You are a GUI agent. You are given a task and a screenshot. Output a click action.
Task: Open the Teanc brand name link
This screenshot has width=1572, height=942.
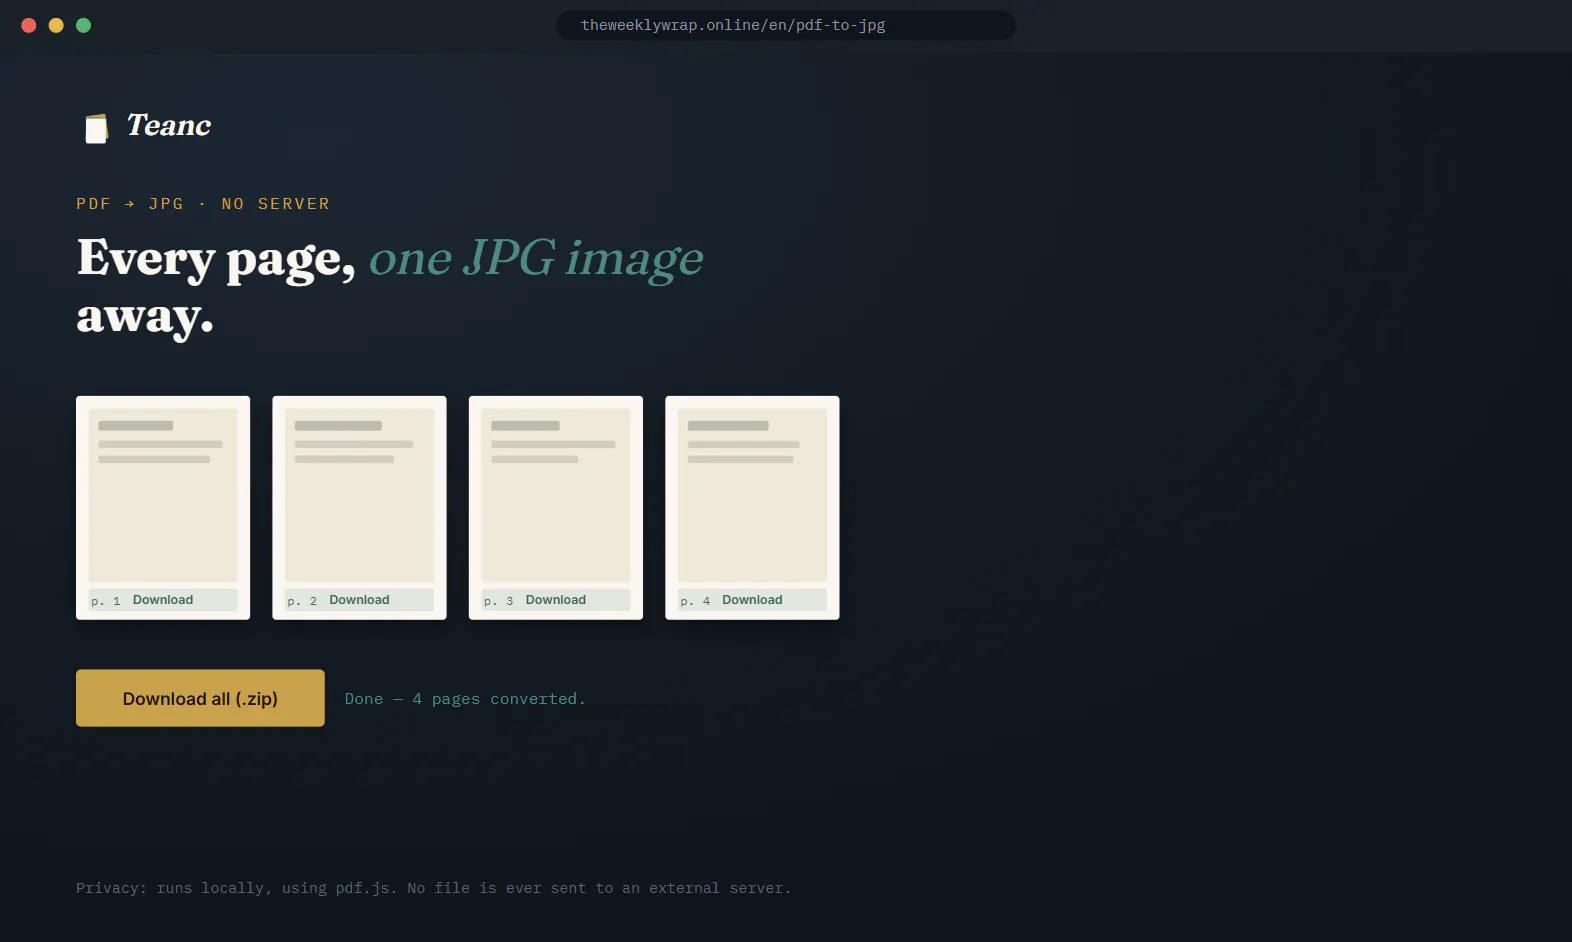tap(169, 125)
